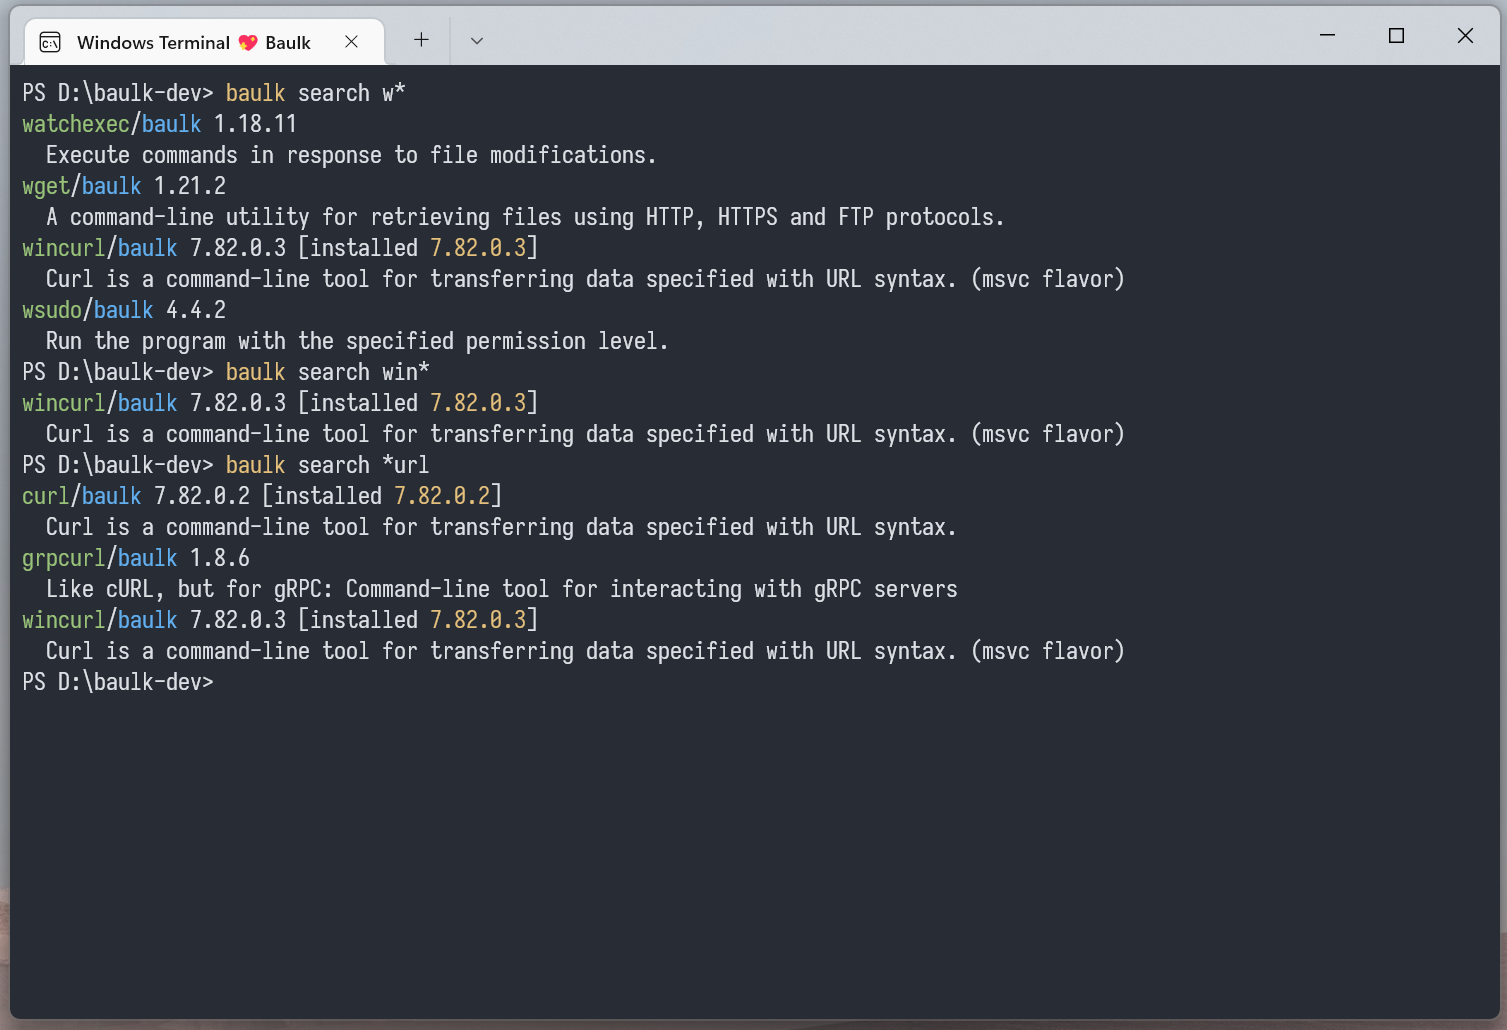Click the wincurl result directly below 'baulk search win*'

pyautogui.click(x=280, y=403)
